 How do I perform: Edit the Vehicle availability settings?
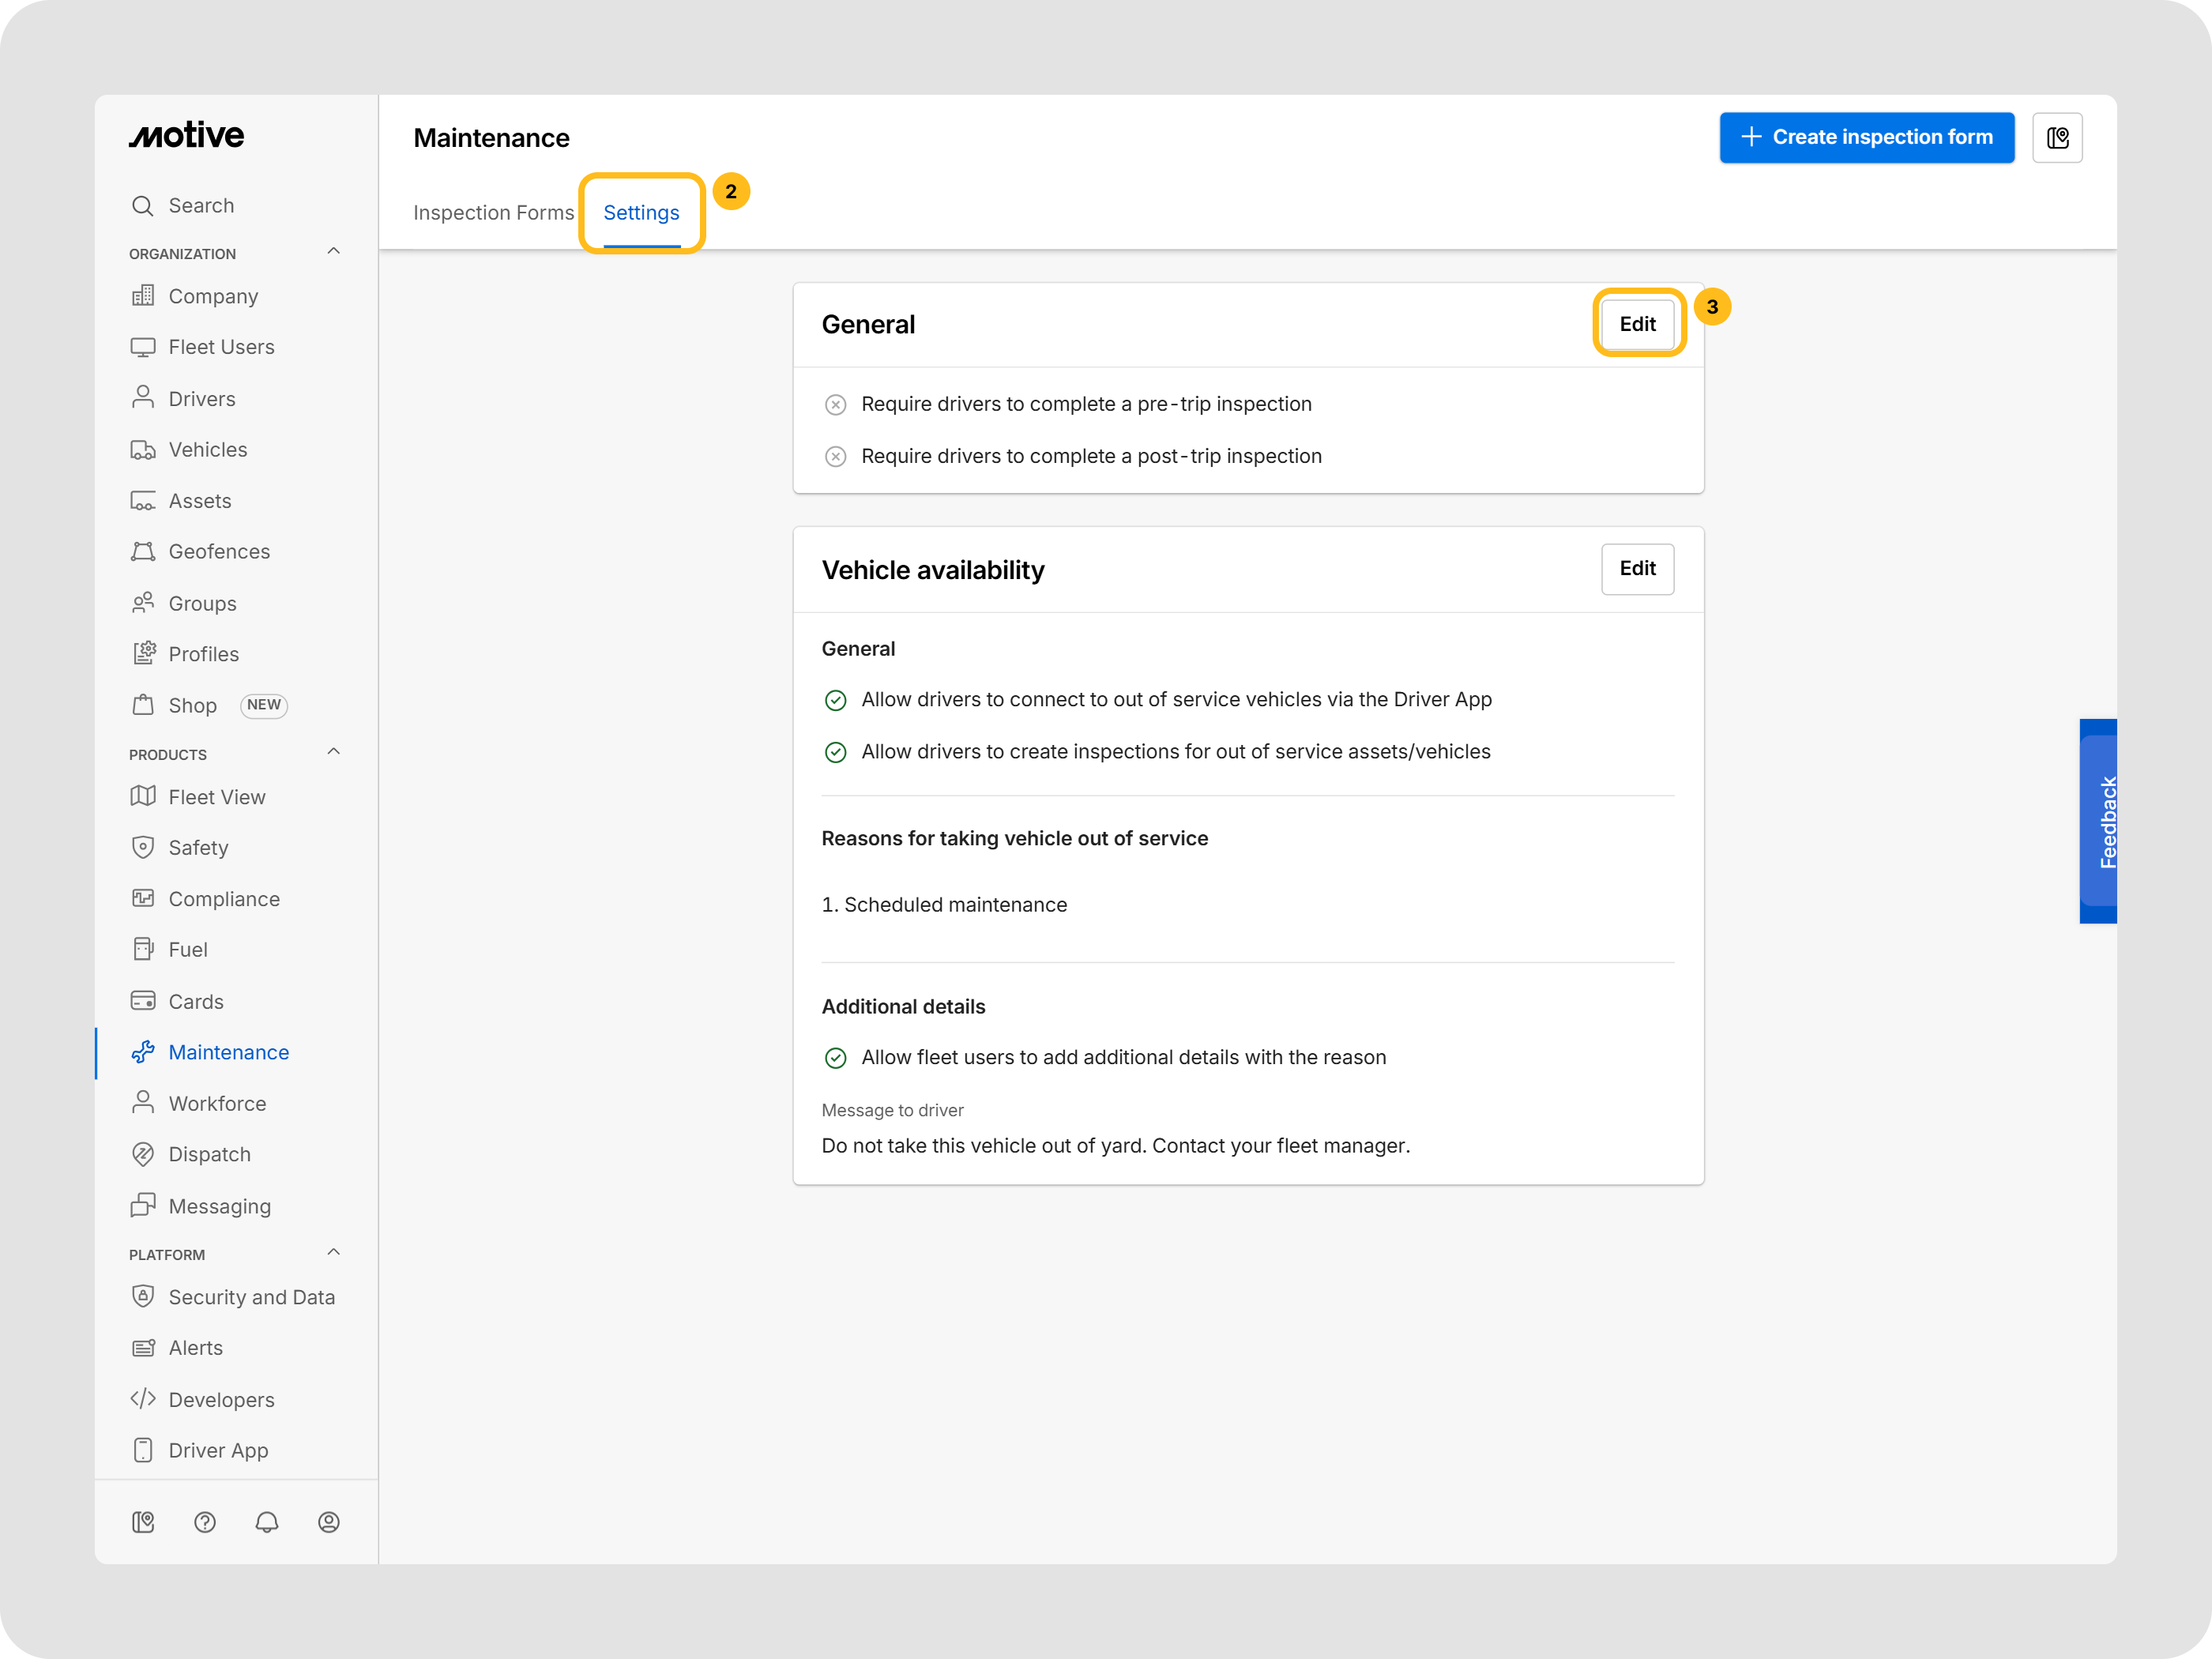pos(1637,569)
